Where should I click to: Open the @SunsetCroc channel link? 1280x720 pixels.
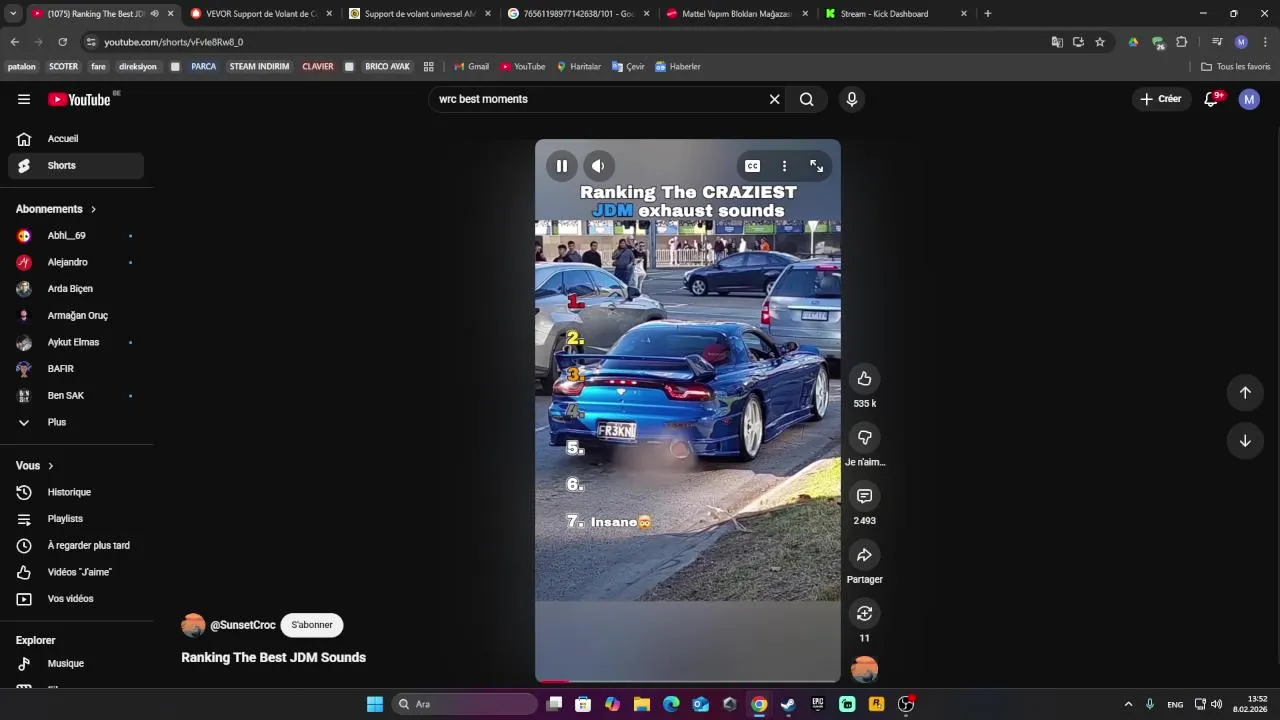tap(243, 625)
